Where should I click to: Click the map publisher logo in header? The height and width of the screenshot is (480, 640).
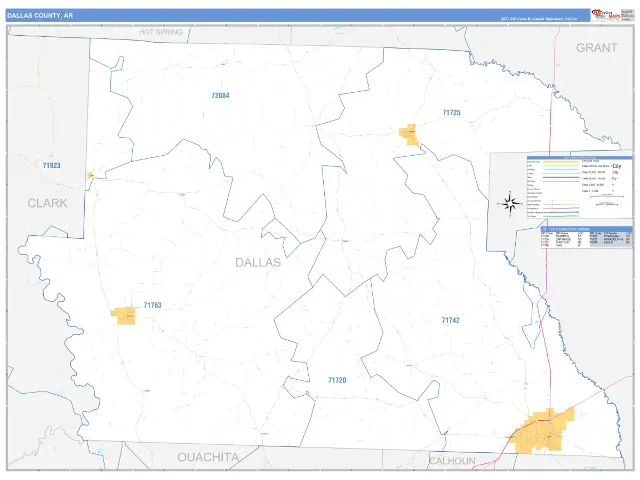click(x=606, y=15)
